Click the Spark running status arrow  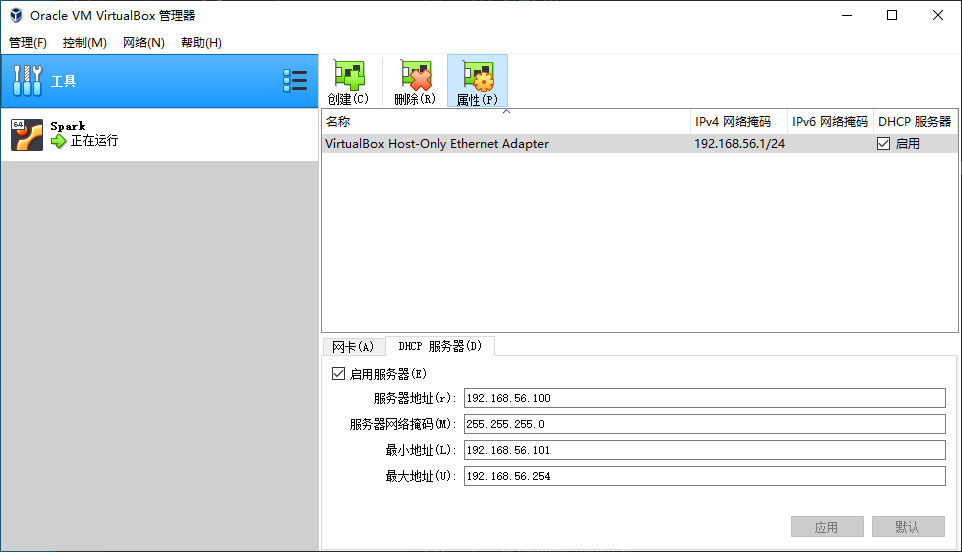click(x=58, y=141)
